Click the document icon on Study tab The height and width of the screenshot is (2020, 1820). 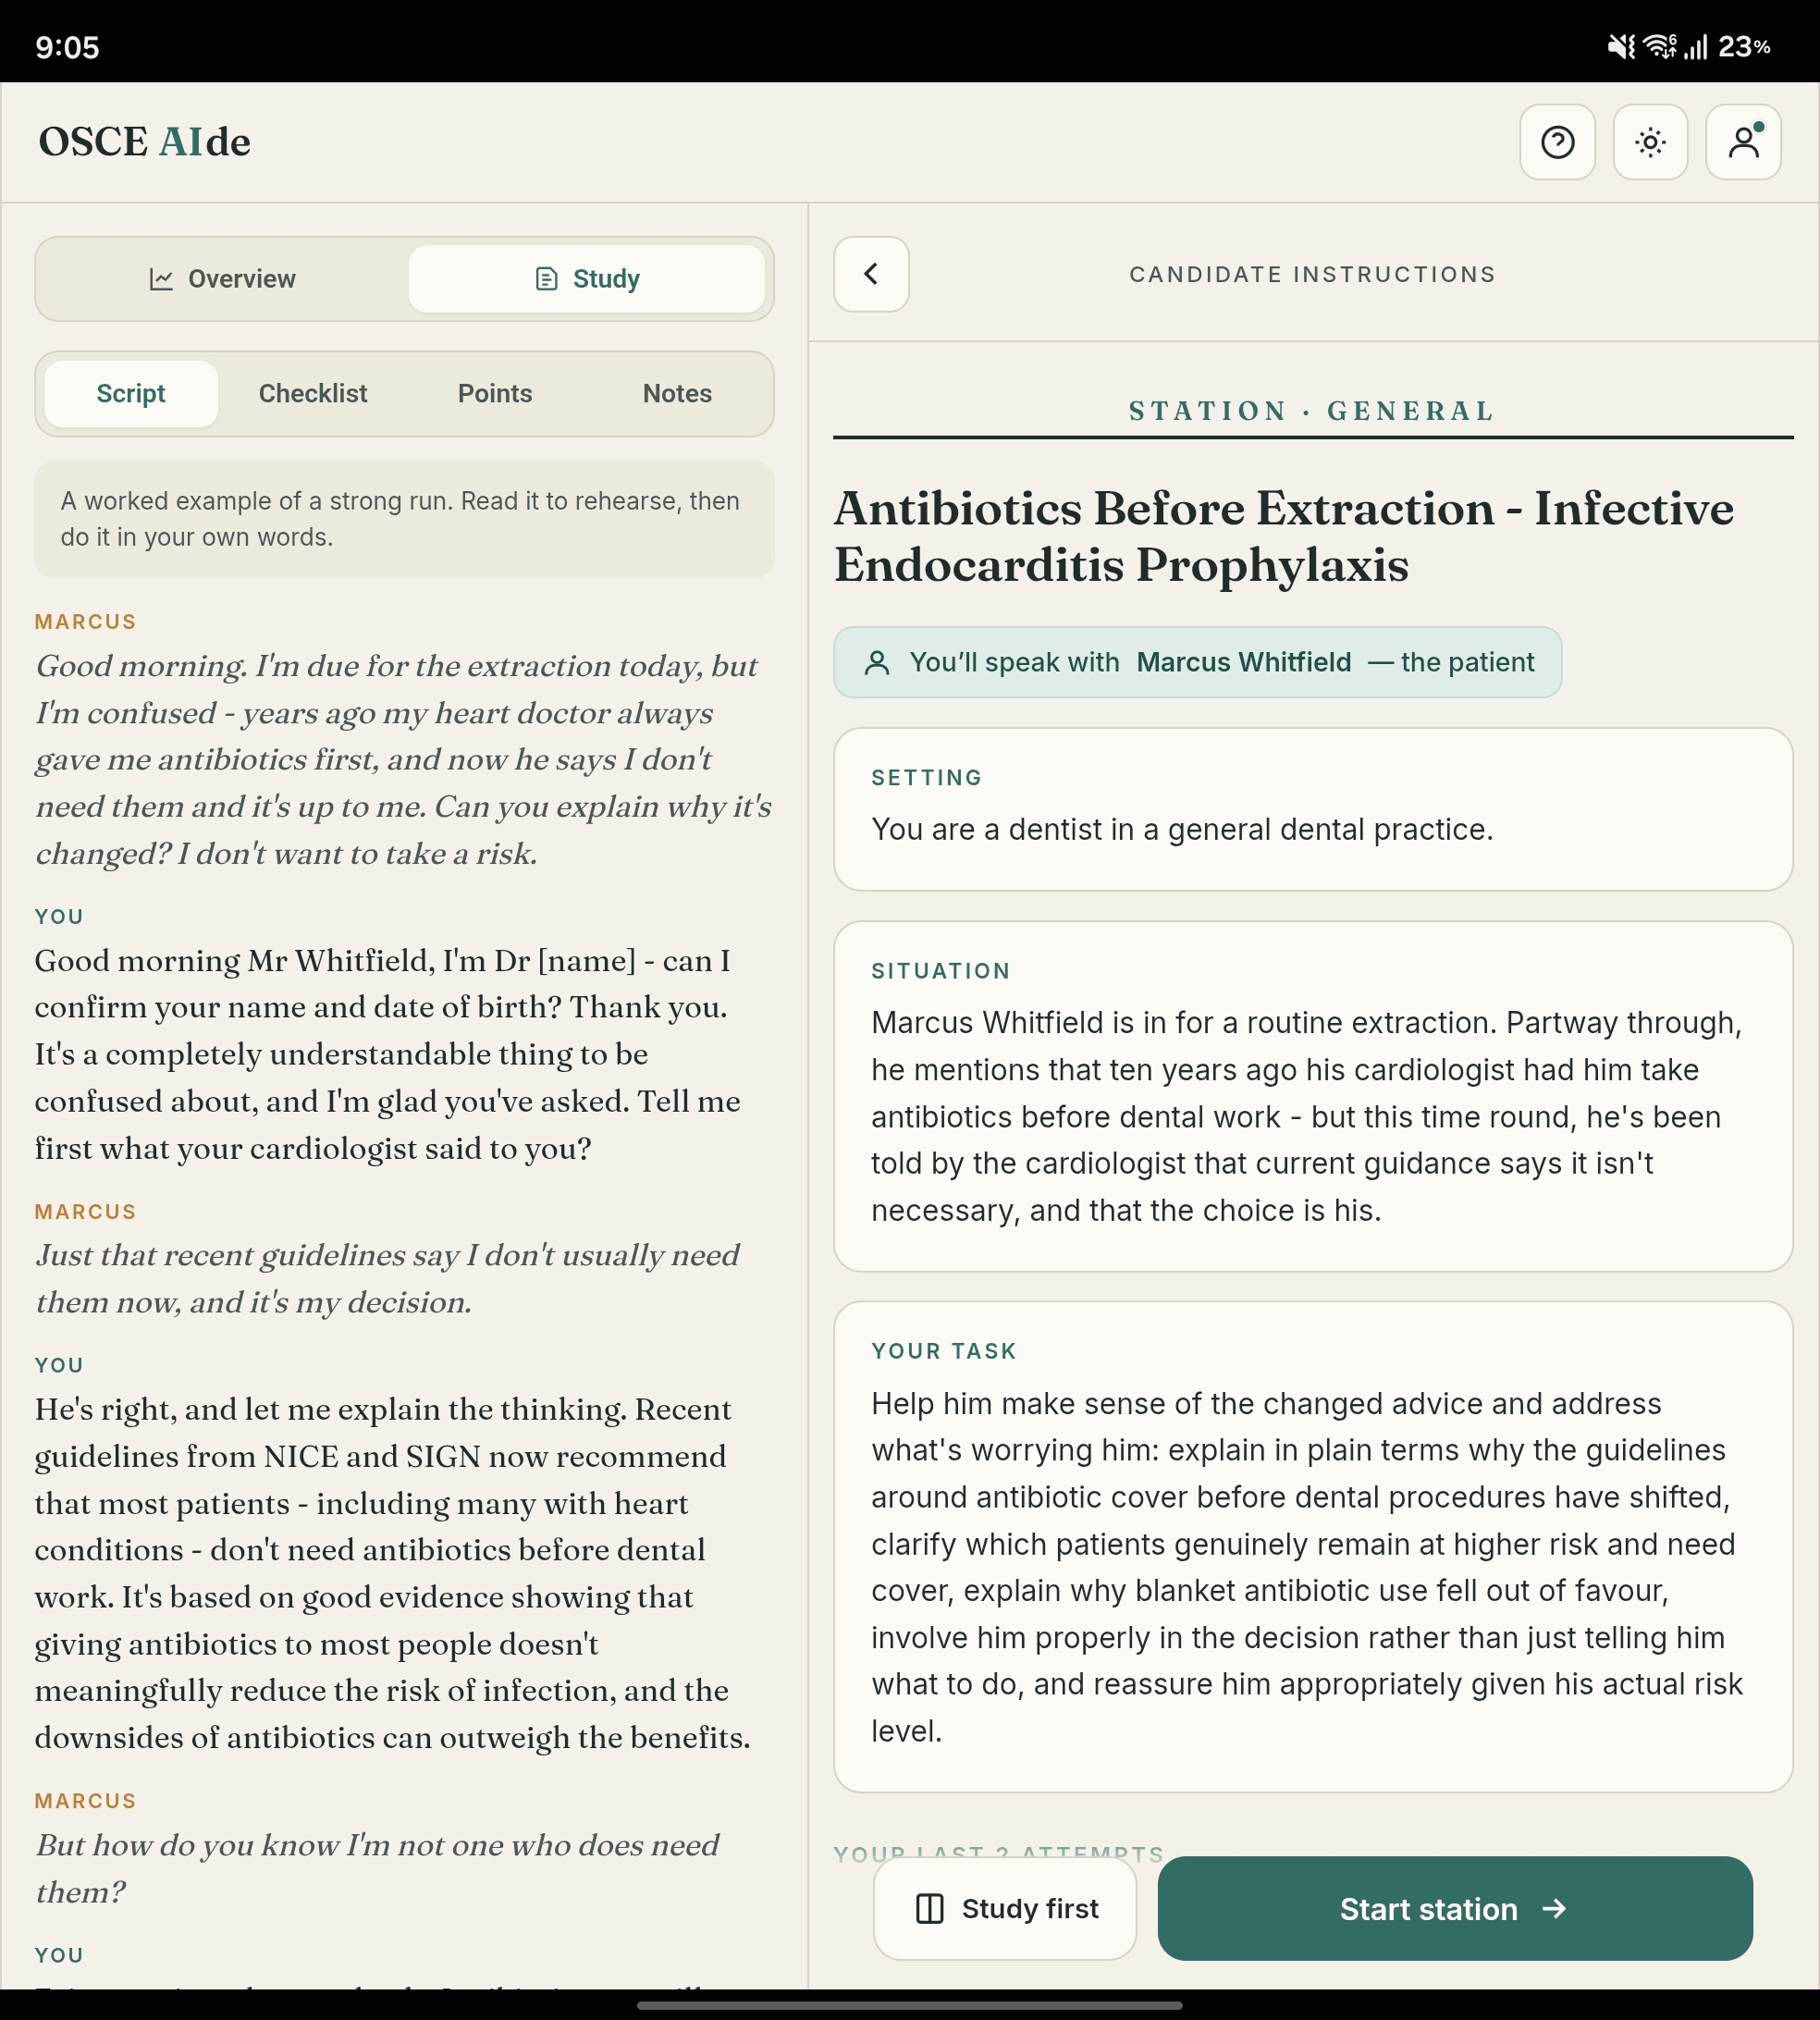(546, 279)
